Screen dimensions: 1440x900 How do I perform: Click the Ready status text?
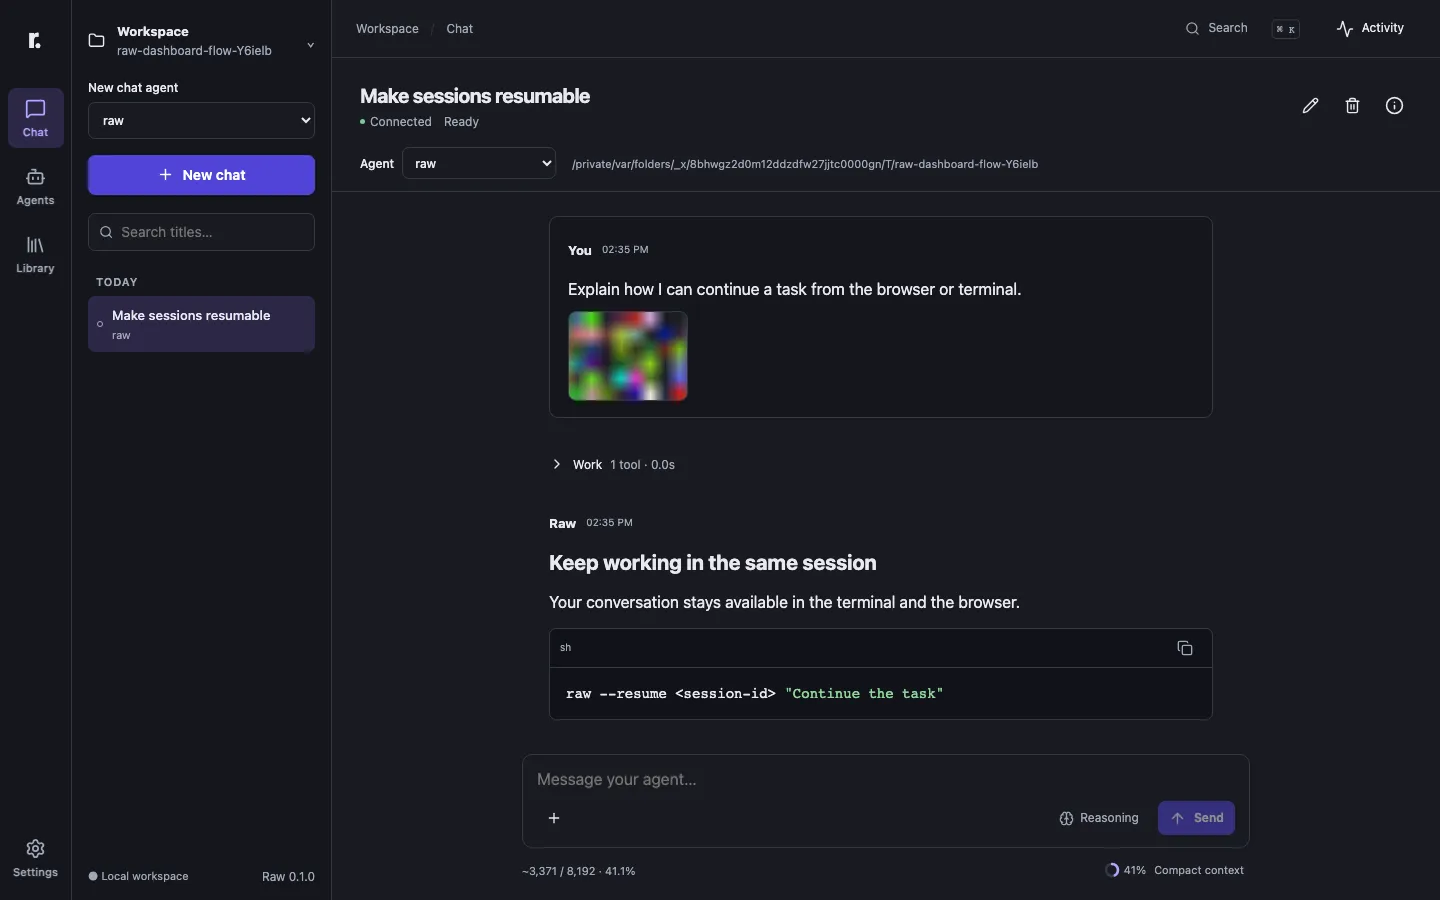point(462,122)
